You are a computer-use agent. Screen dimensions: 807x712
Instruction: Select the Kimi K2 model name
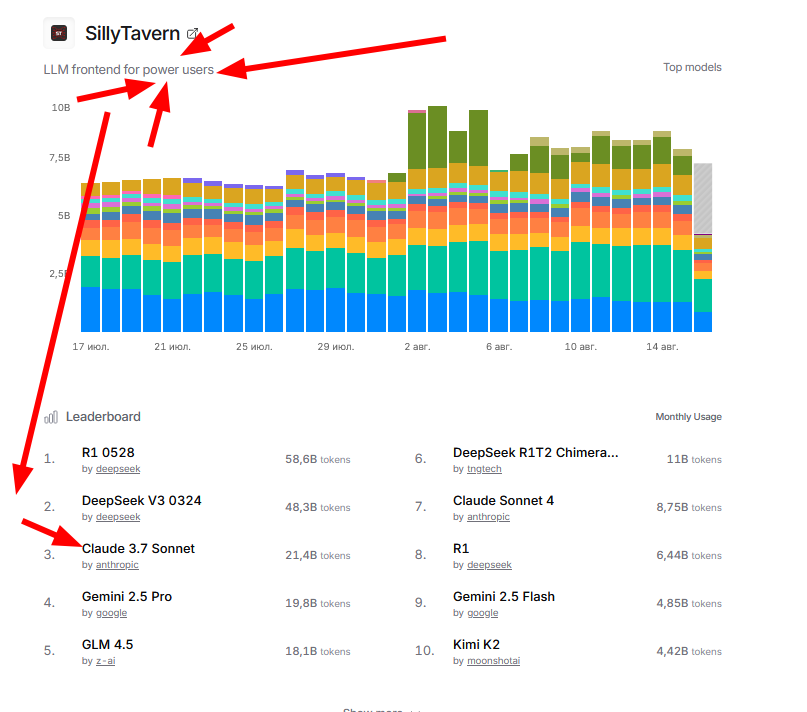[x=476, y=644]
